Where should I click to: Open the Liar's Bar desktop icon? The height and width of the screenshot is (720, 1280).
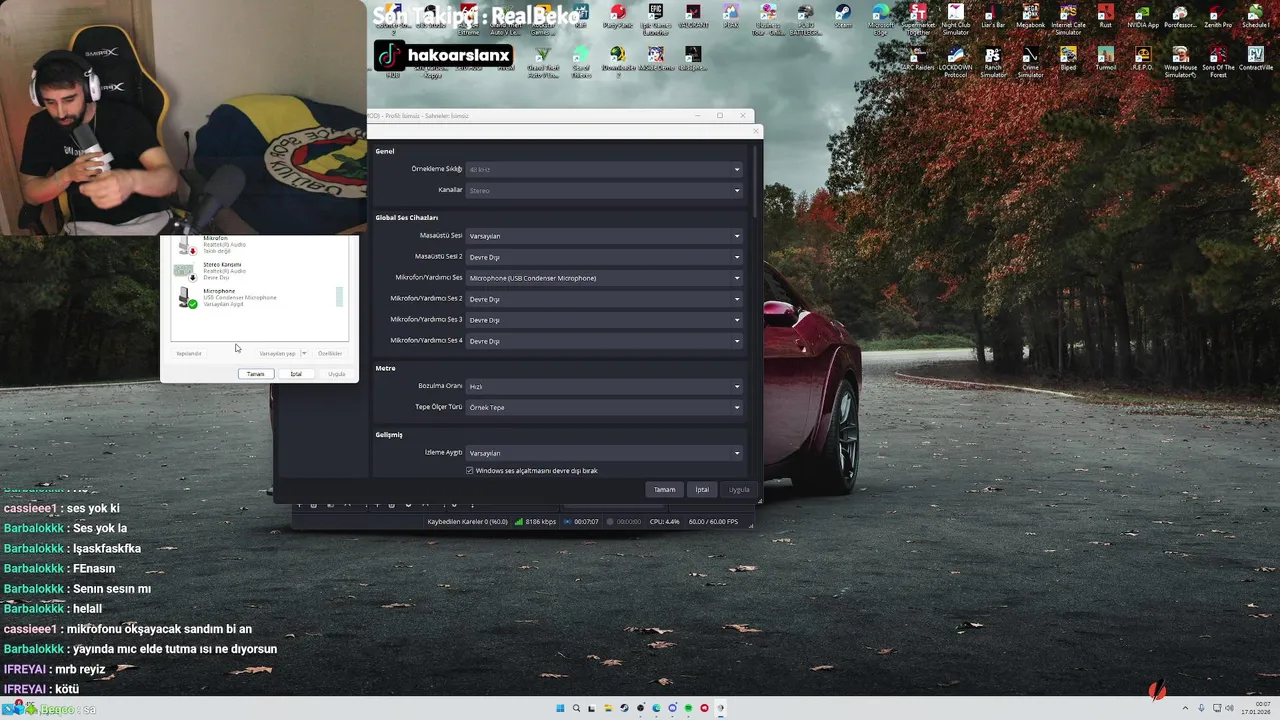(993, 18)
